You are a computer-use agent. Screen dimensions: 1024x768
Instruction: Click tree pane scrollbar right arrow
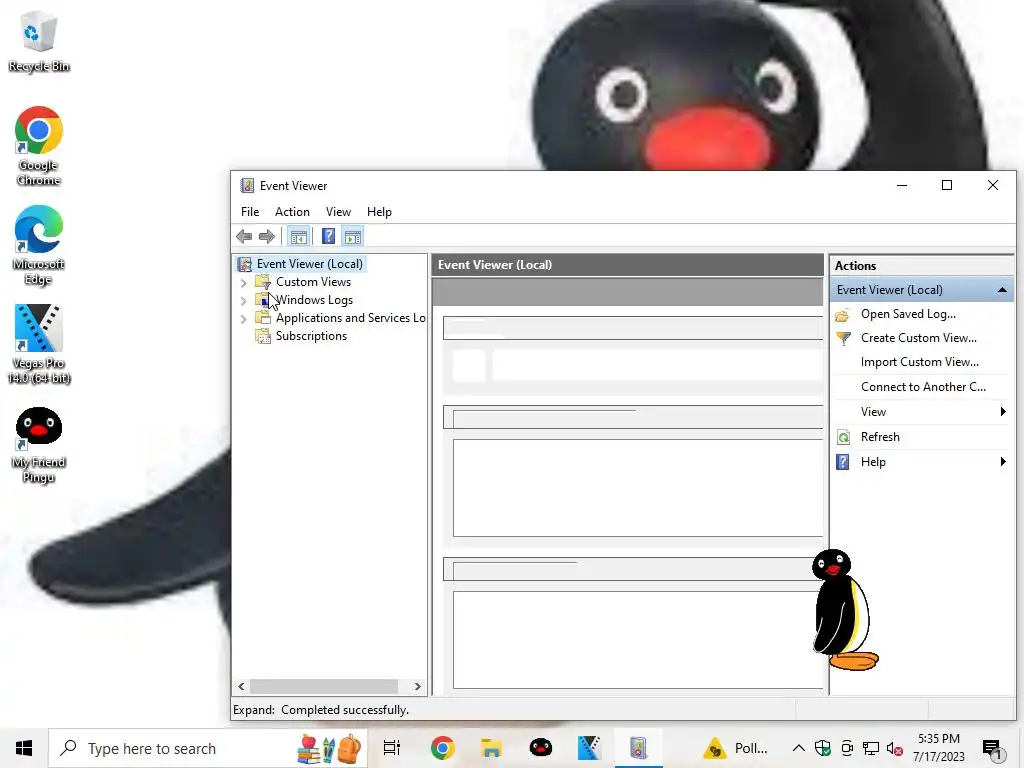pos(417,686)
